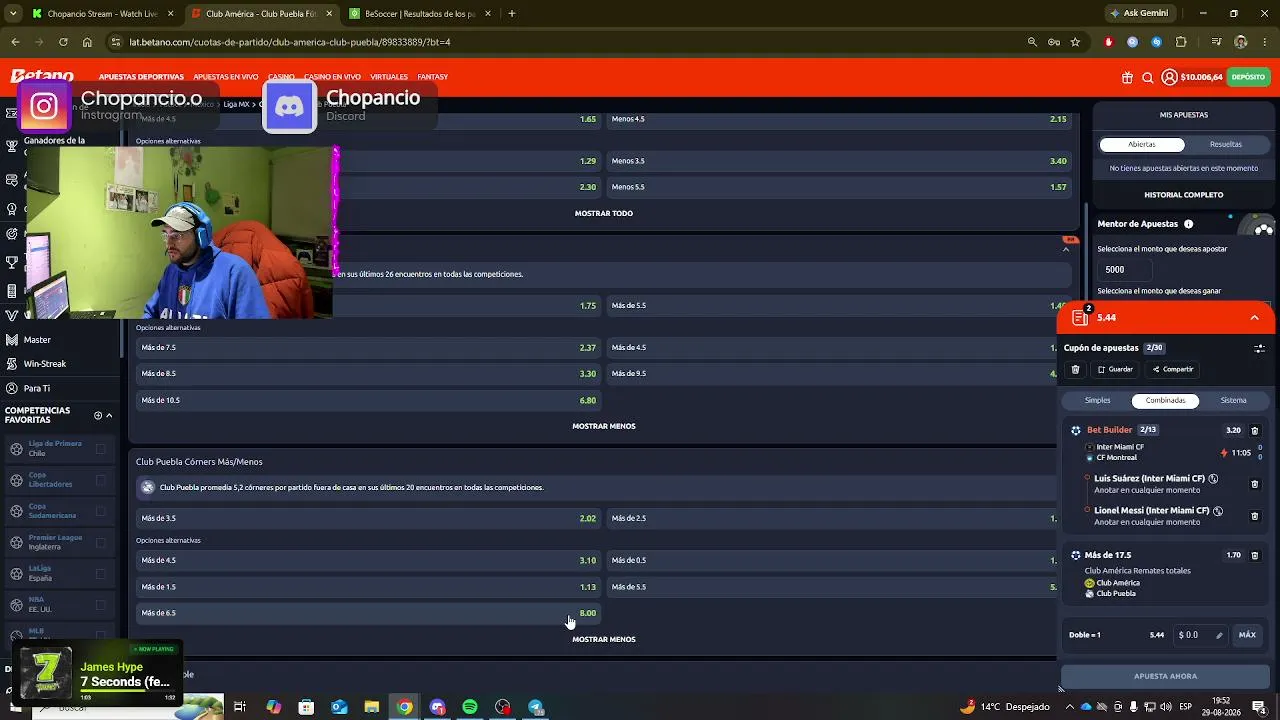1280x720 pixels.
Task: Click the pencil edit icon in stake field
Action: [x=1219, y=635]
